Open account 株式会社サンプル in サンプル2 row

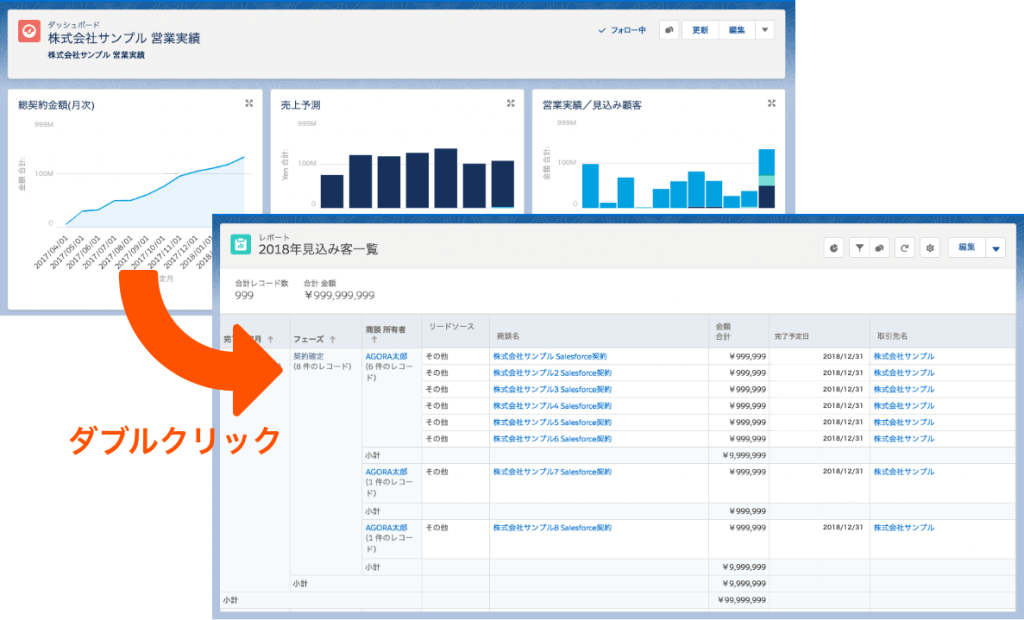(904, 373)
